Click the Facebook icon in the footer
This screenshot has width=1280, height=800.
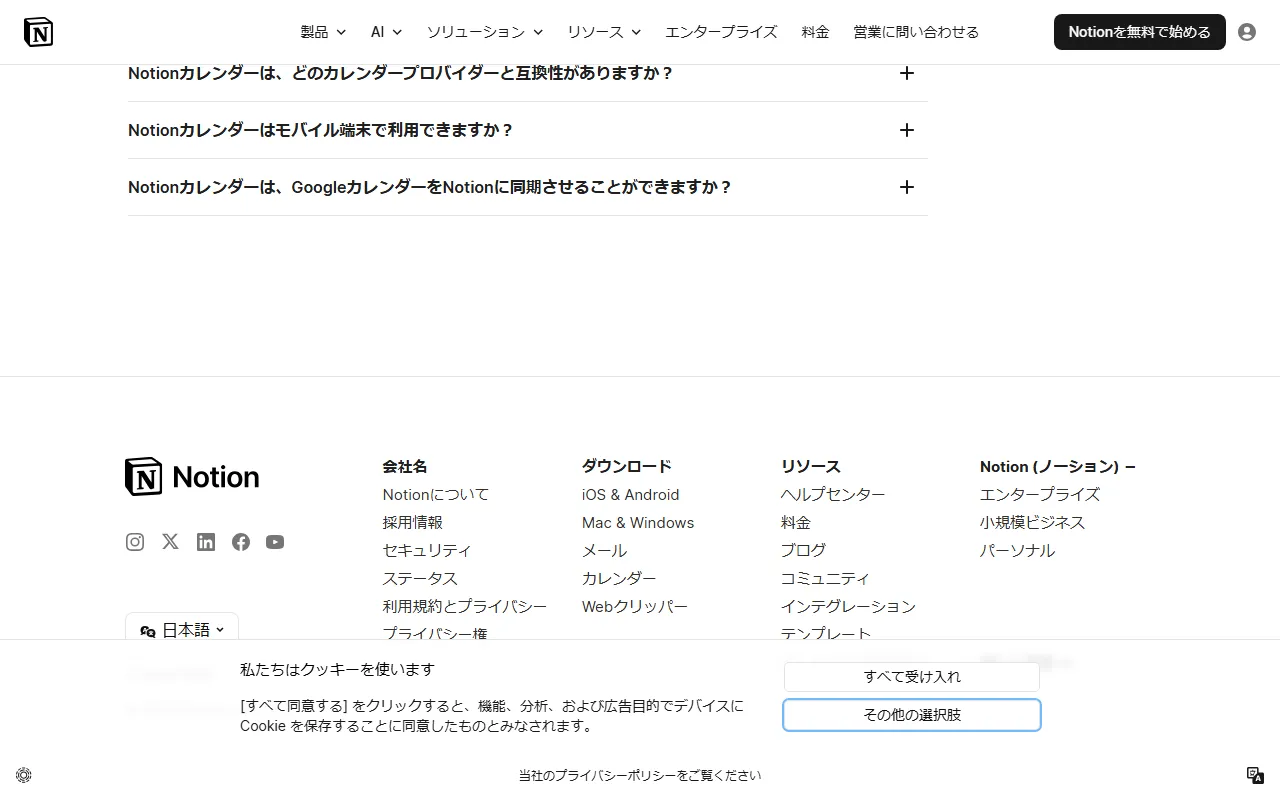point(240,541)
